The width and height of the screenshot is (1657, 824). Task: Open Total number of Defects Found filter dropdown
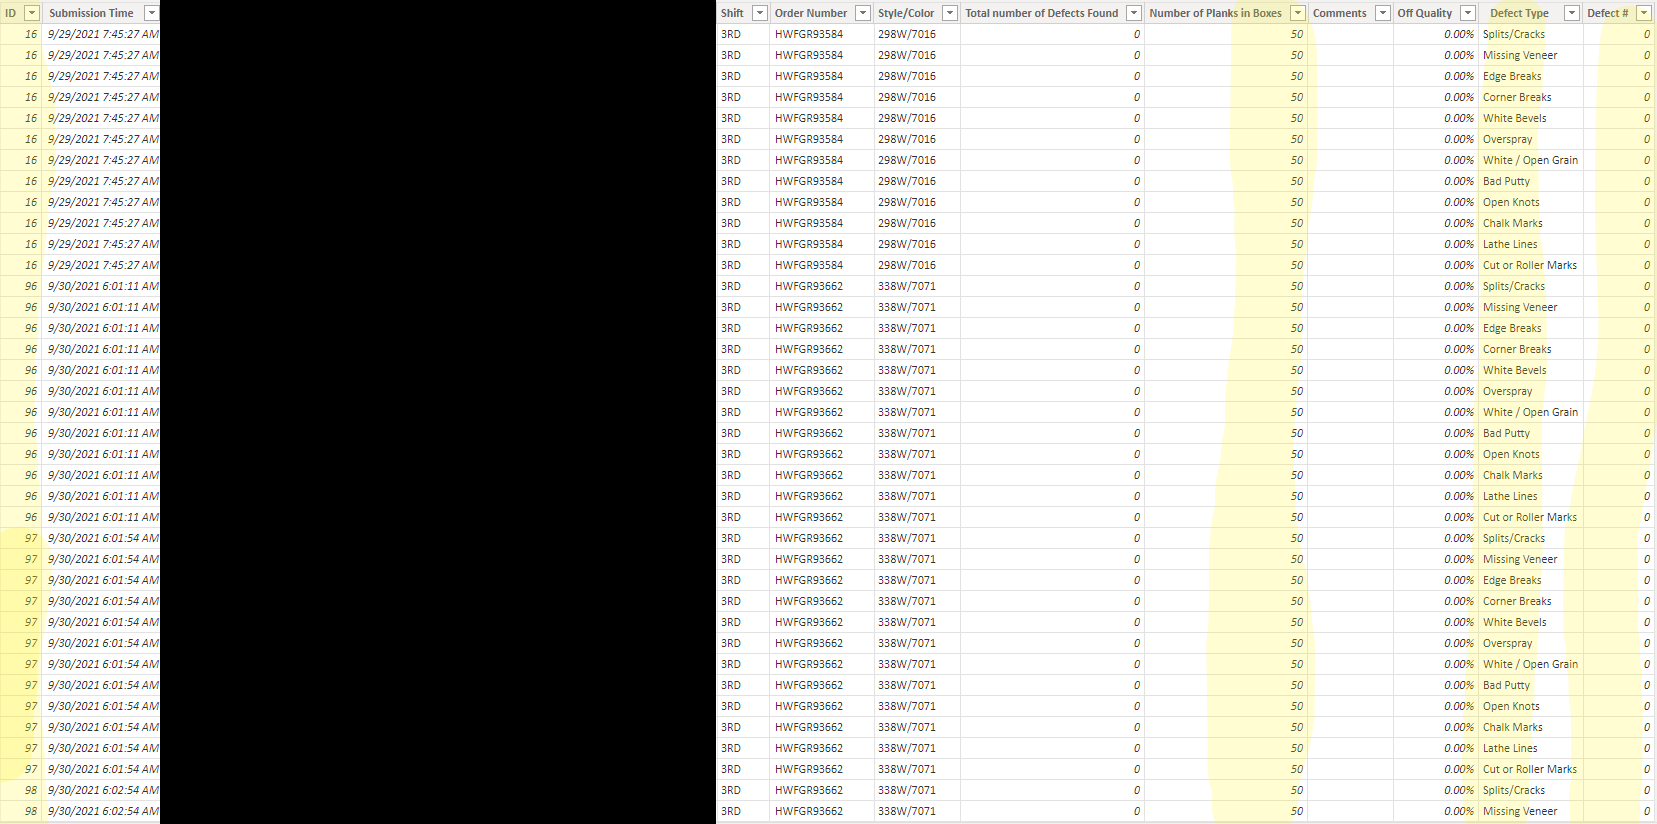[1134, 13]
